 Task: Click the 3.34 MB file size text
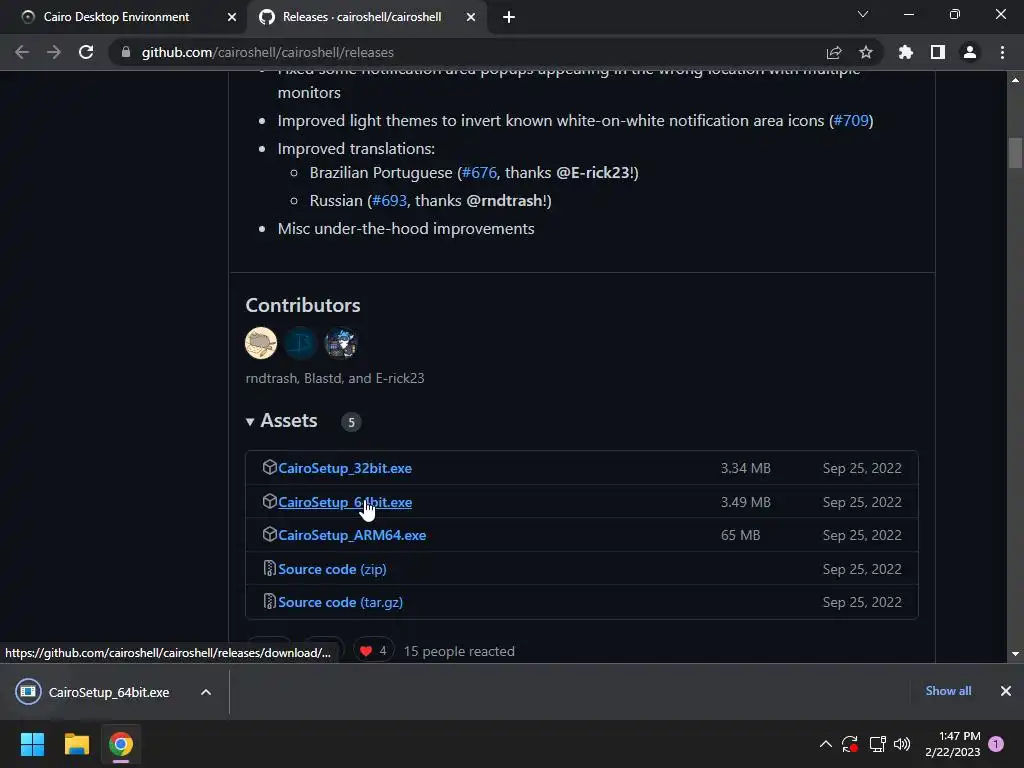point(745,468)
